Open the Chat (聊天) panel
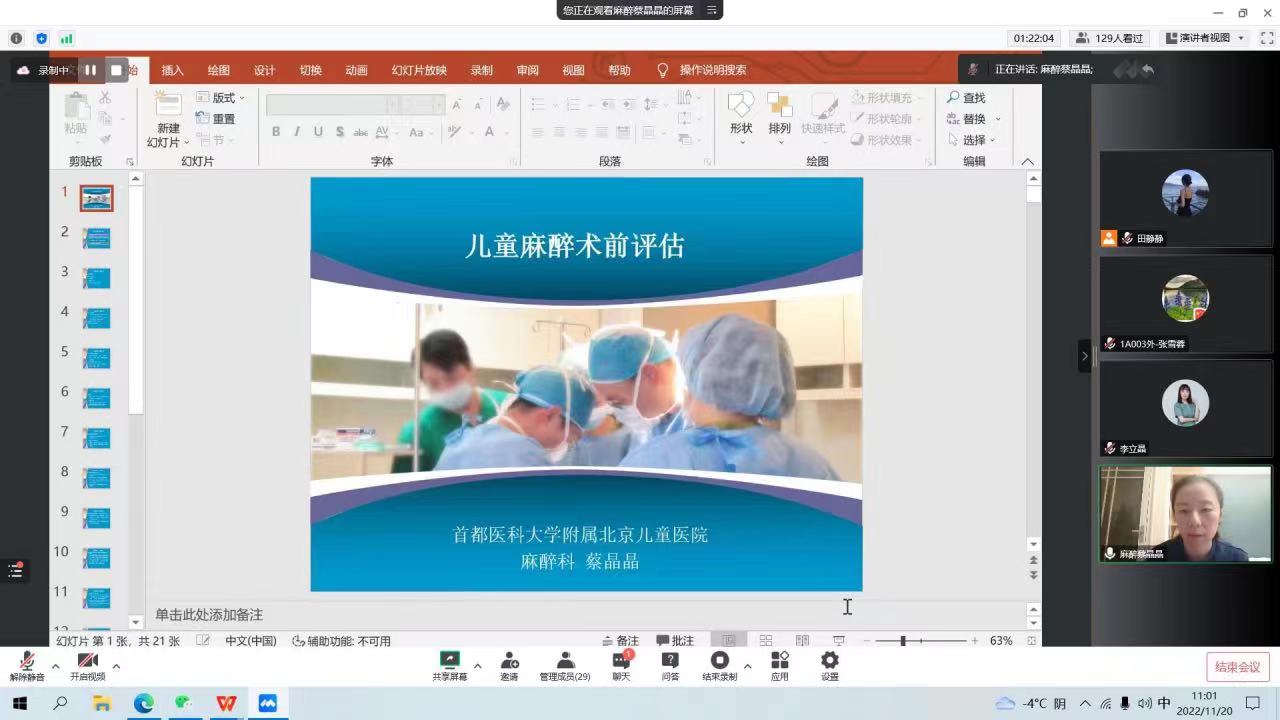The width and height of the screenshot is (1280, 720). (621, 665)
